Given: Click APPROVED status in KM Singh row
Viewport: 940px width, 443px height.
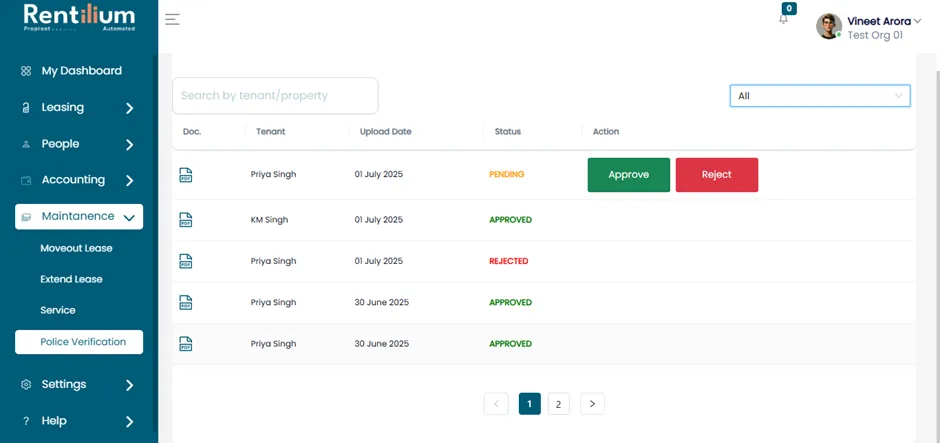Looking at the screenshot, I should pos(510,220).
